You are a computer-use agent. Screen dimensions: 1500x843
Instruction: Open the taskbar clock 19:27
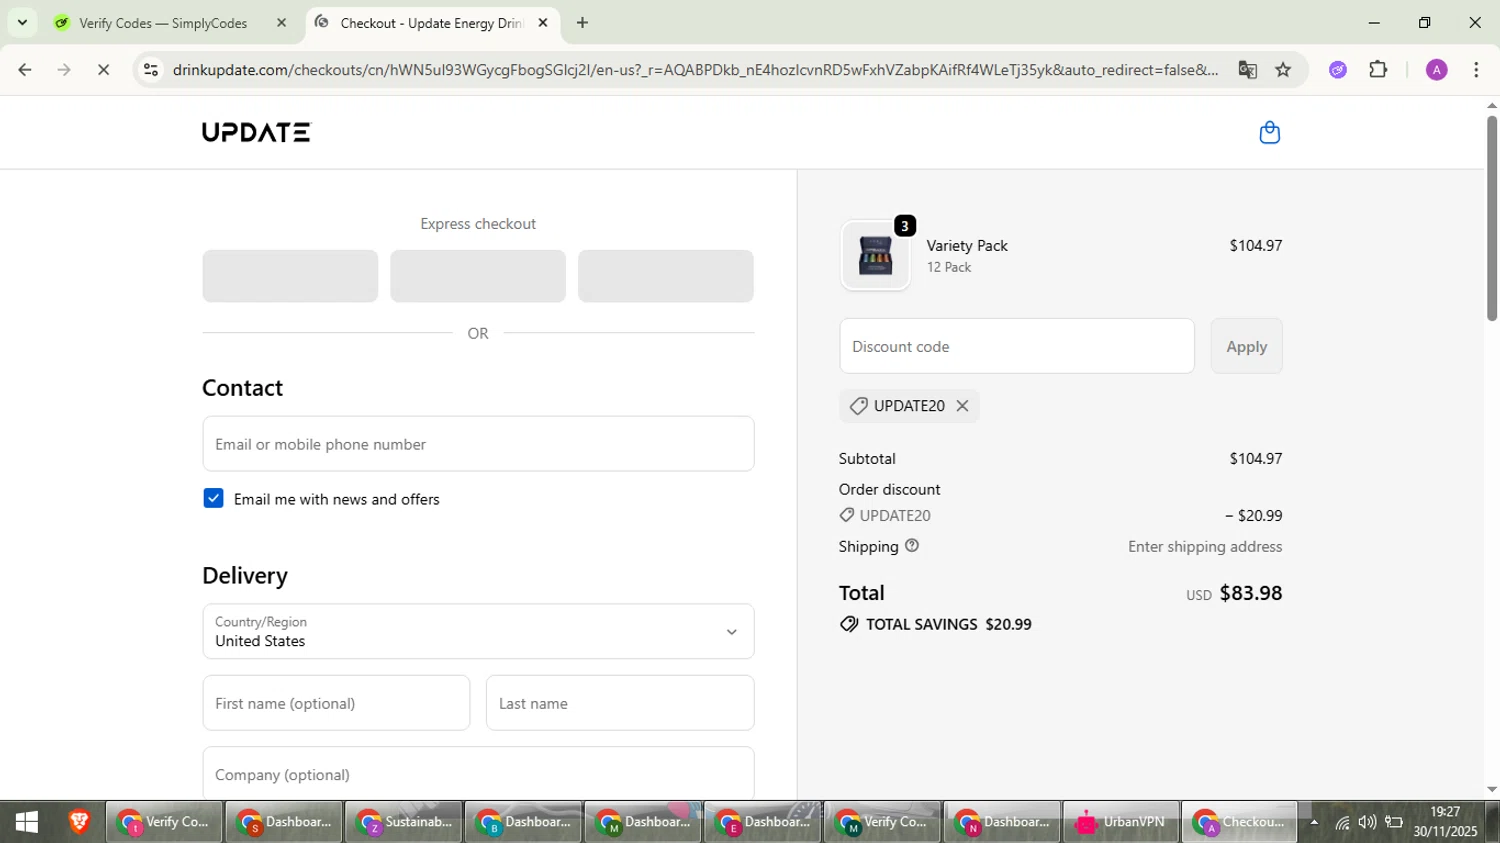point(1445,822)
